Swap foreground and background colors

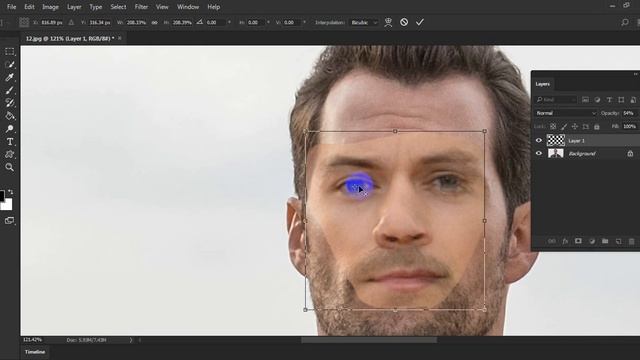click(11, 192)
